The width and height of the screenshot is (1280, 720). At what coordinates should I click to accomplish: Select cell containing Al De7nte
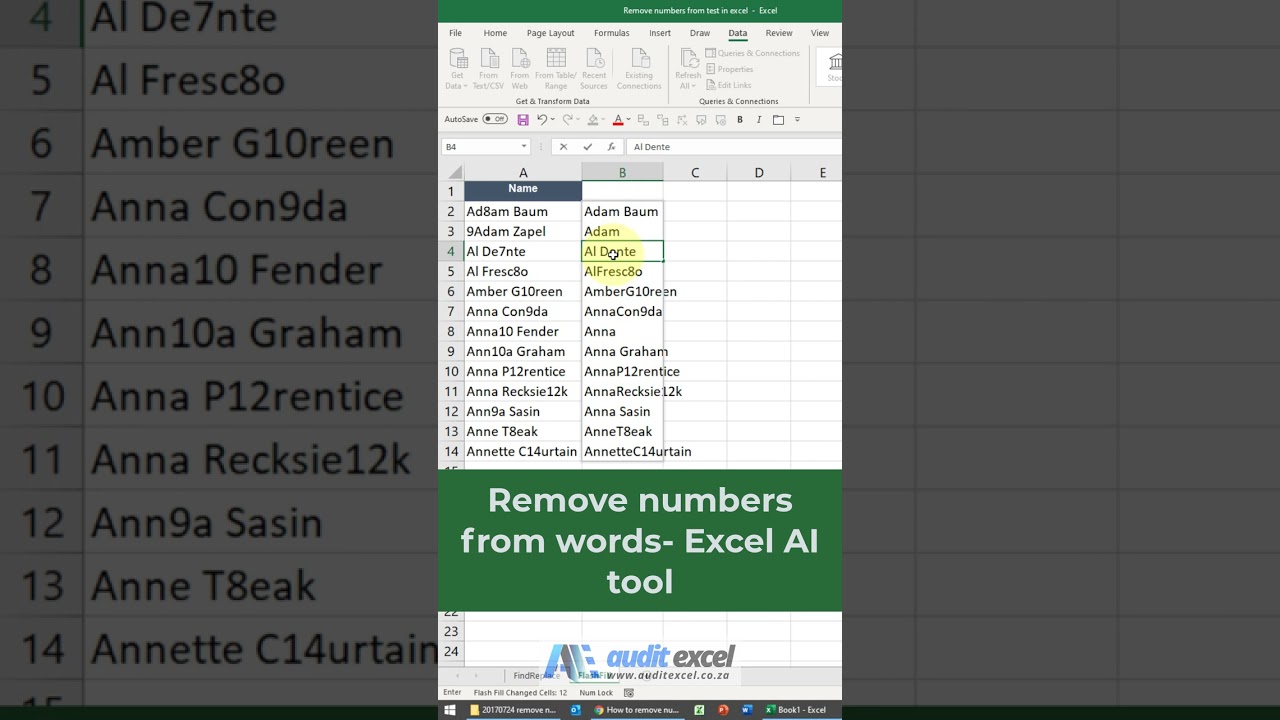[523, 251]
